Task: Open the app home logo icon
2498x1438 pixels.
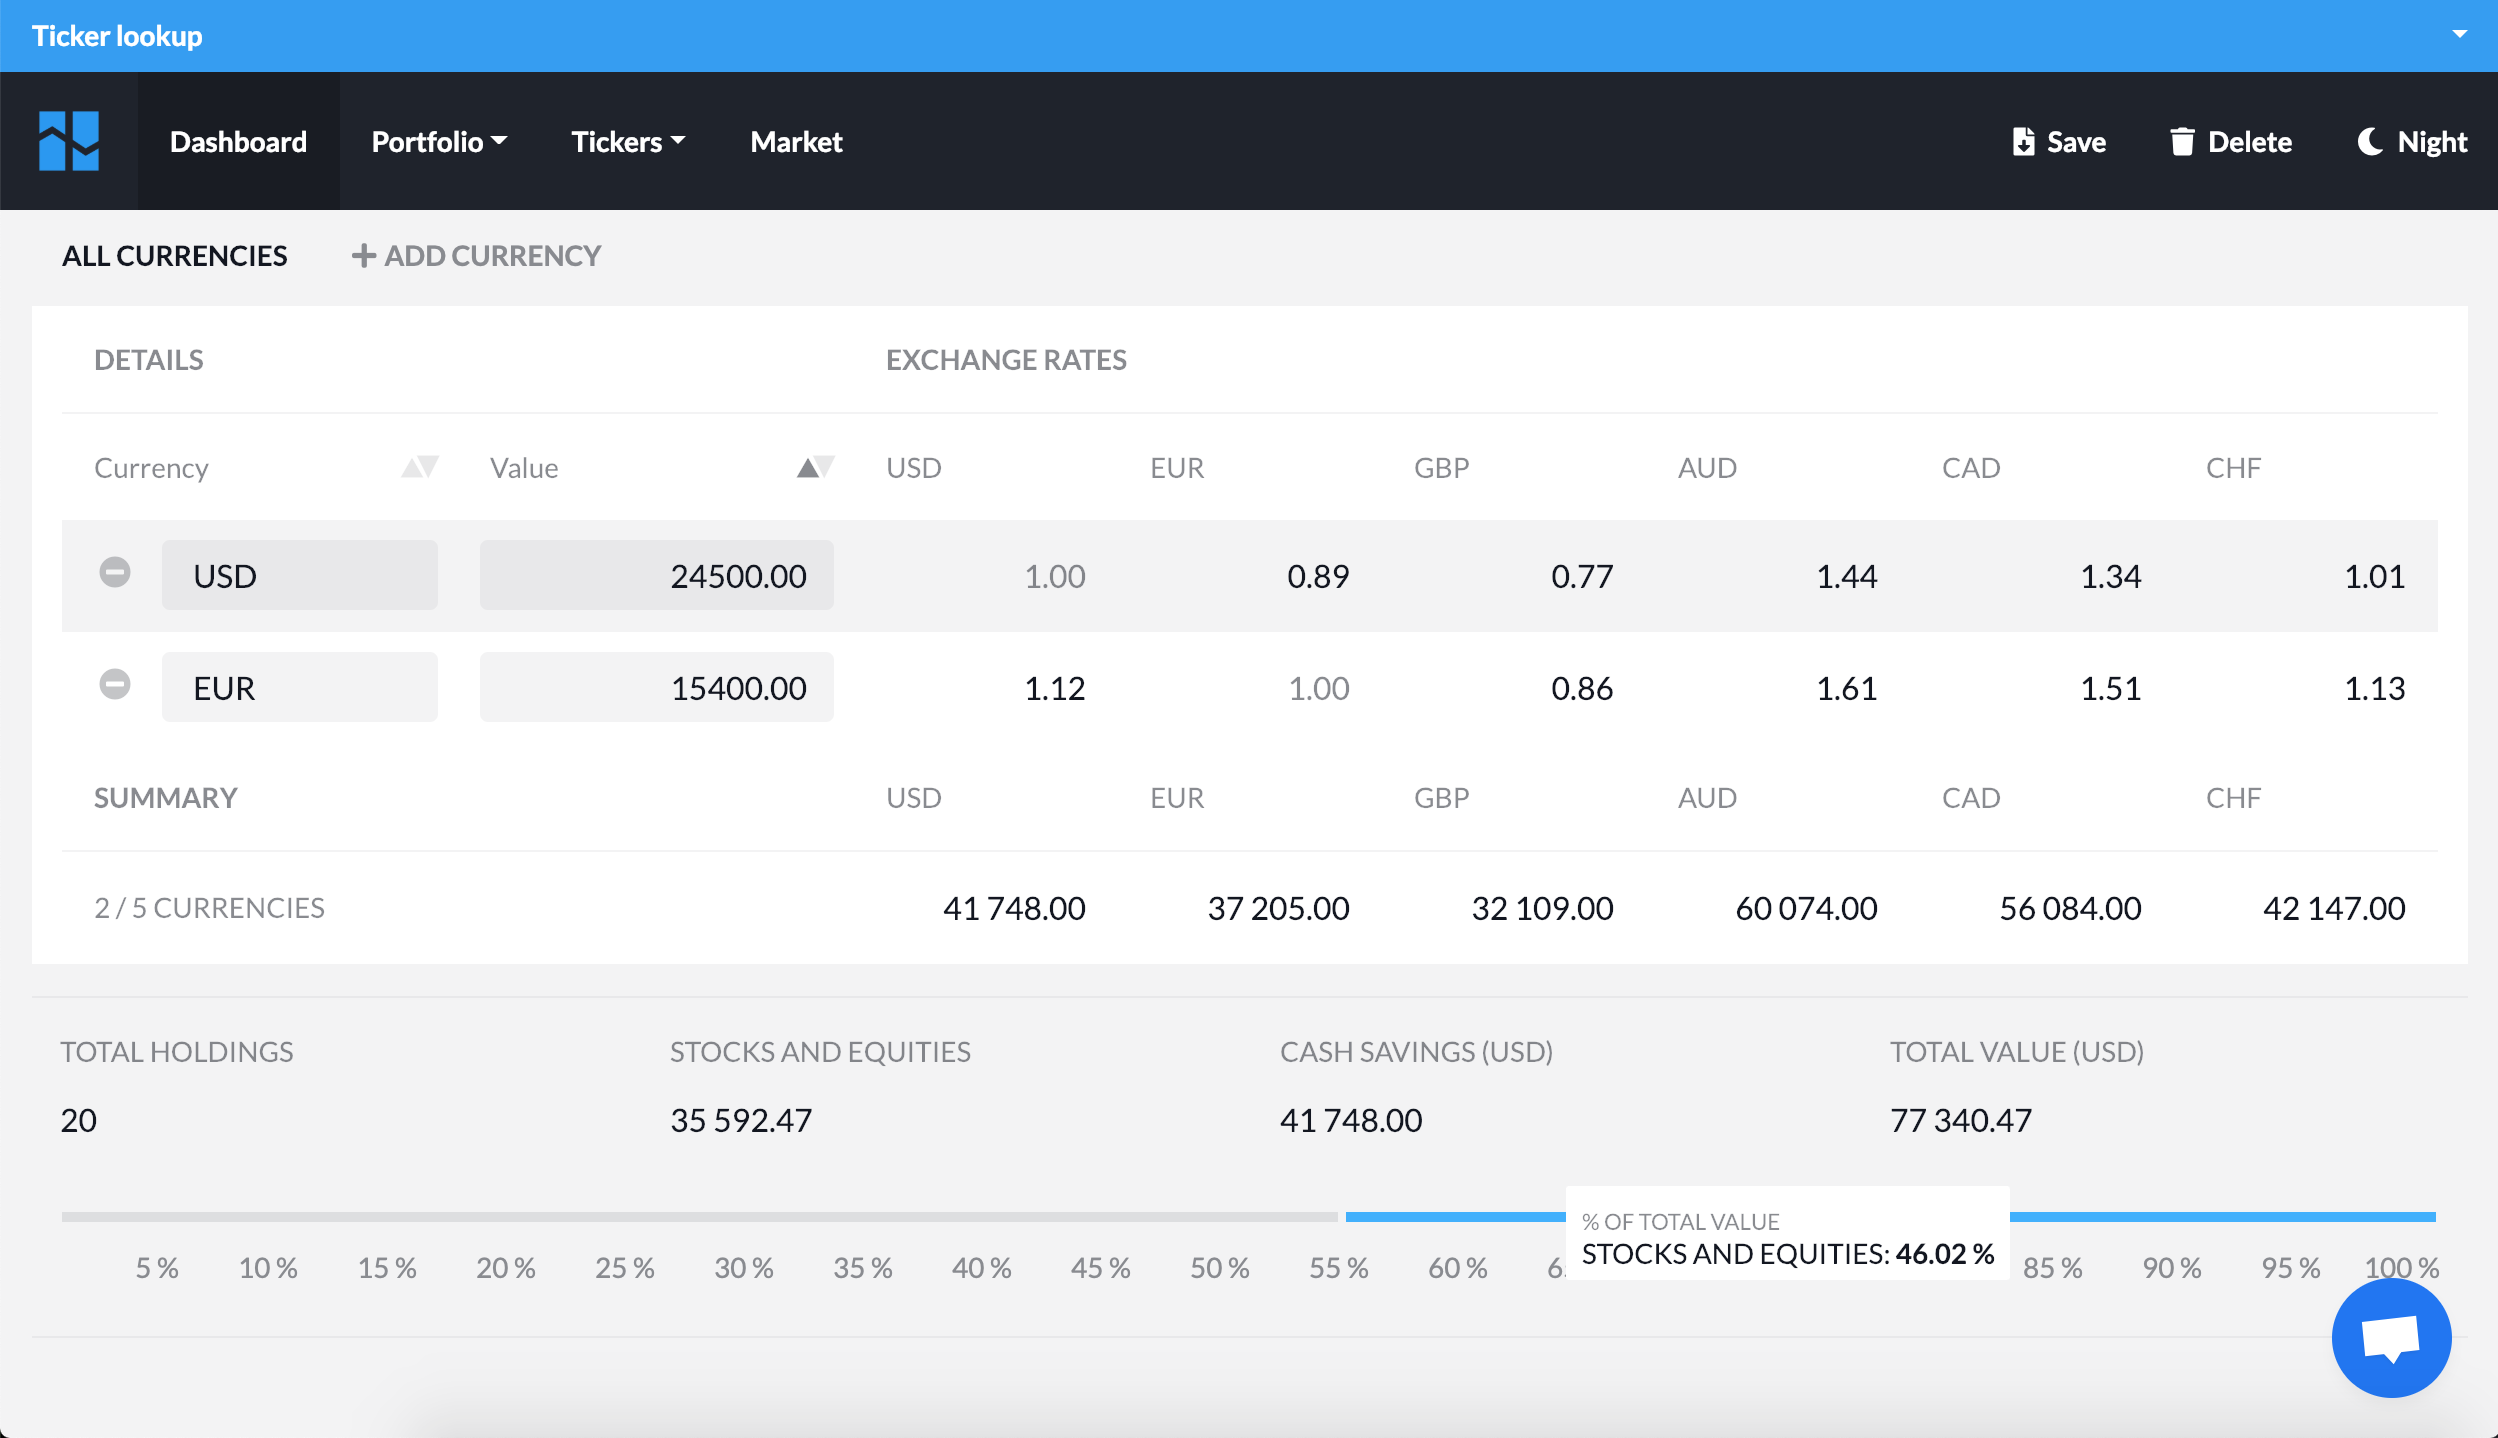Action: pyautogui.click(x=70, y=140)
